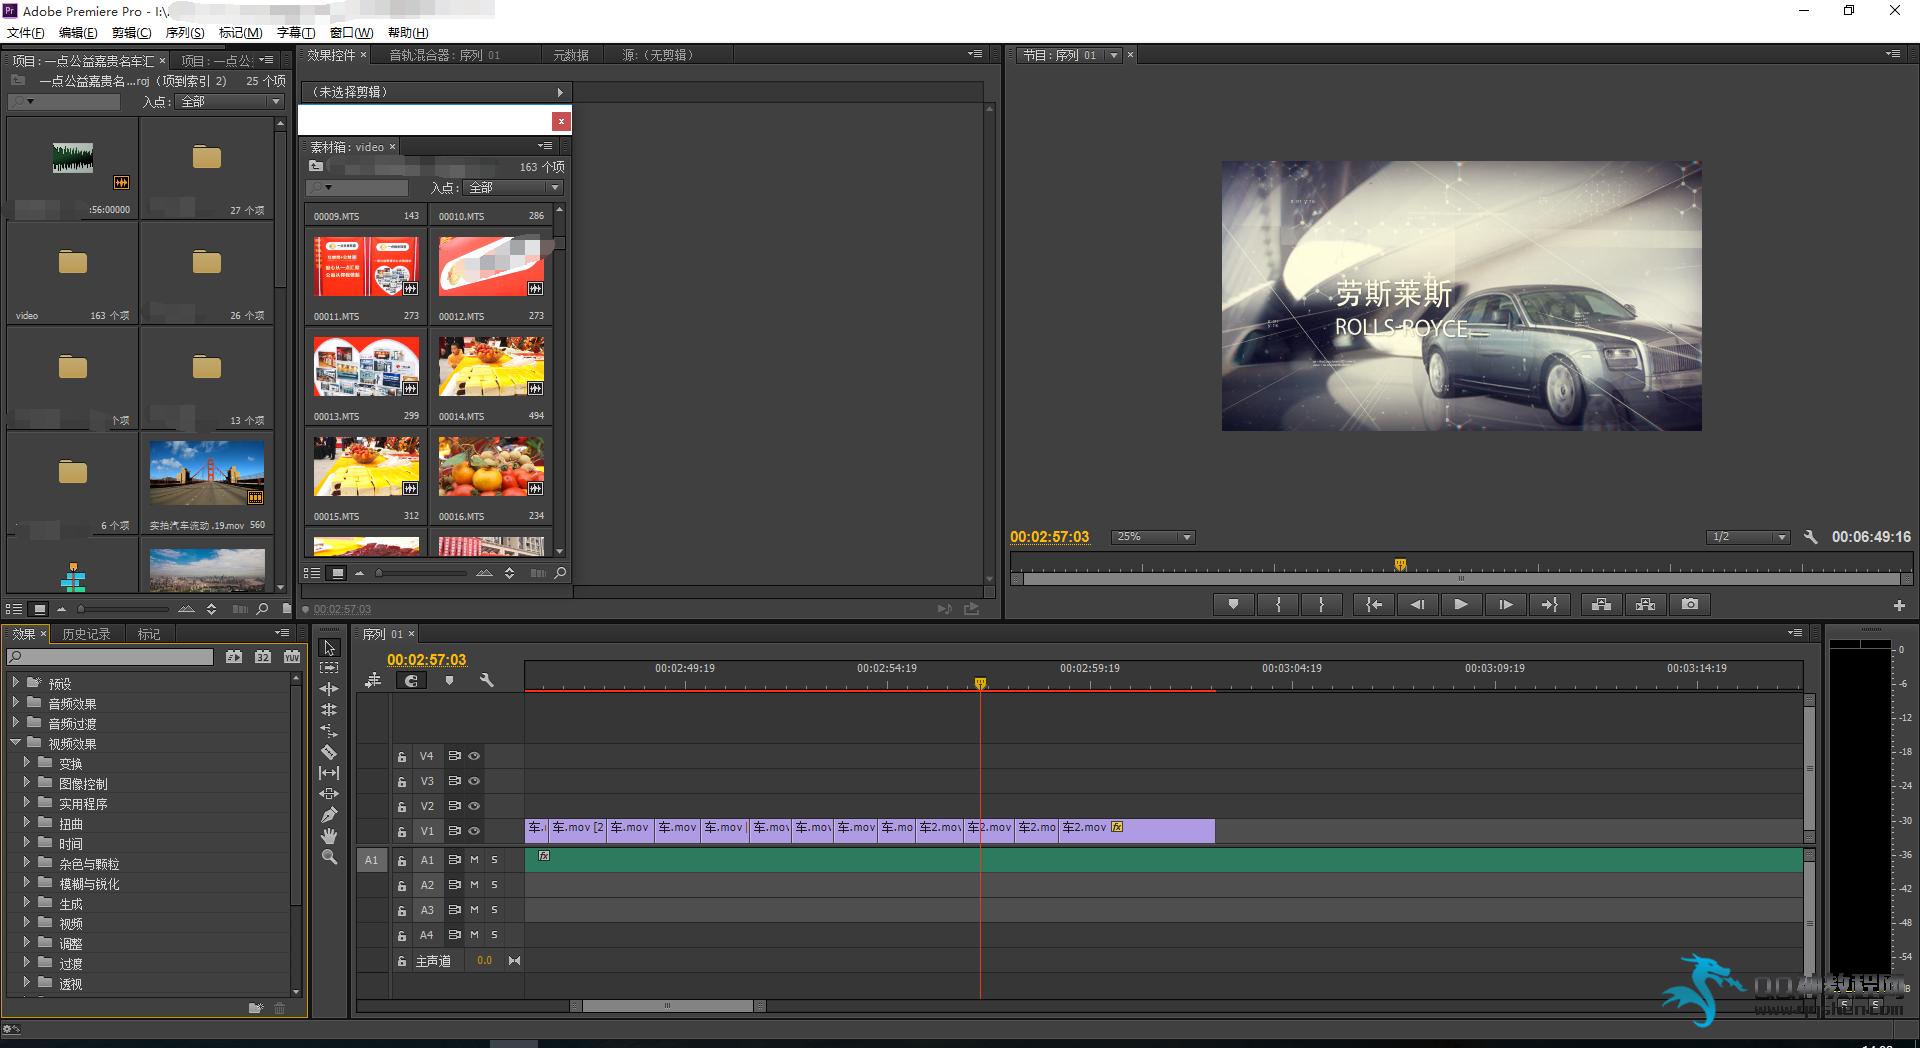The height and width of the screenshot is (1048, 1920).
Task: Select the Track Select tool
Action: 329,667
